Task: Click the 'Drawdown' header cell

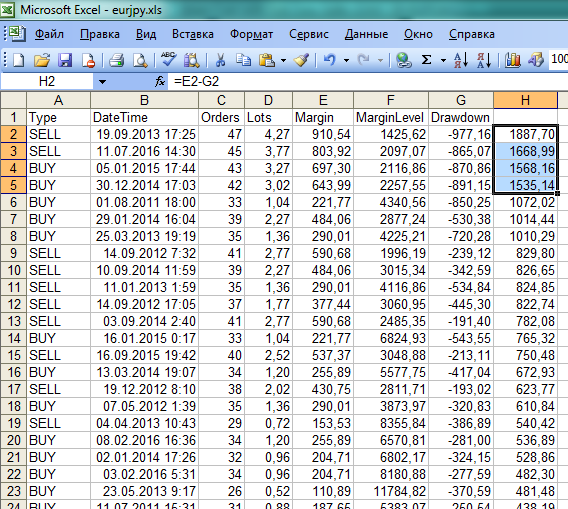Action: 461,117
